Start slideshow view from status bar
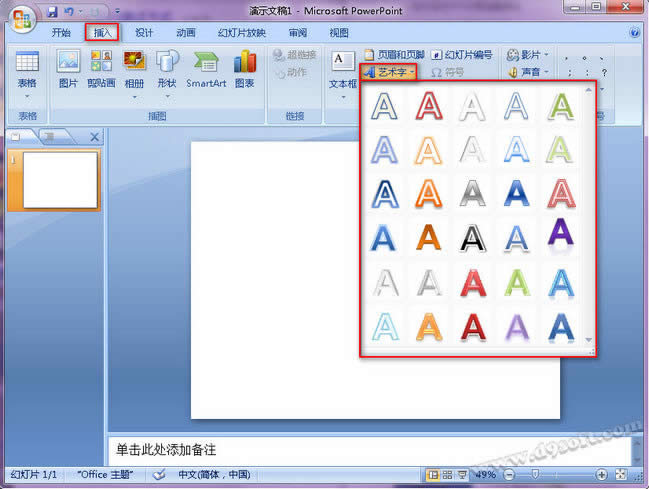 tap(461, 475)
